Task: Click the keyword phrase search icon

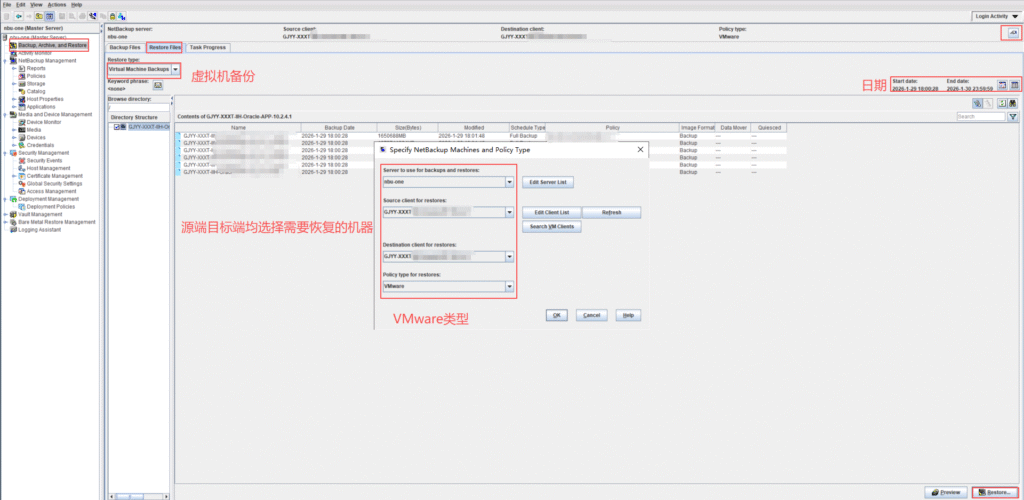Action: pyautogui.click(x=157, y=86)
